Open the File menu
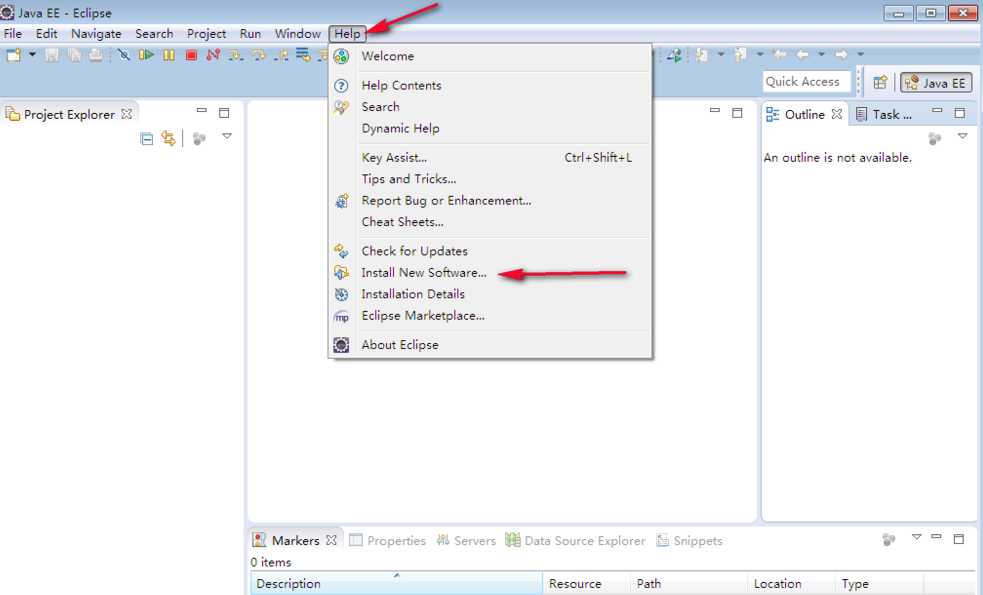This screenshot has height=595, width=983. [13, 34]
